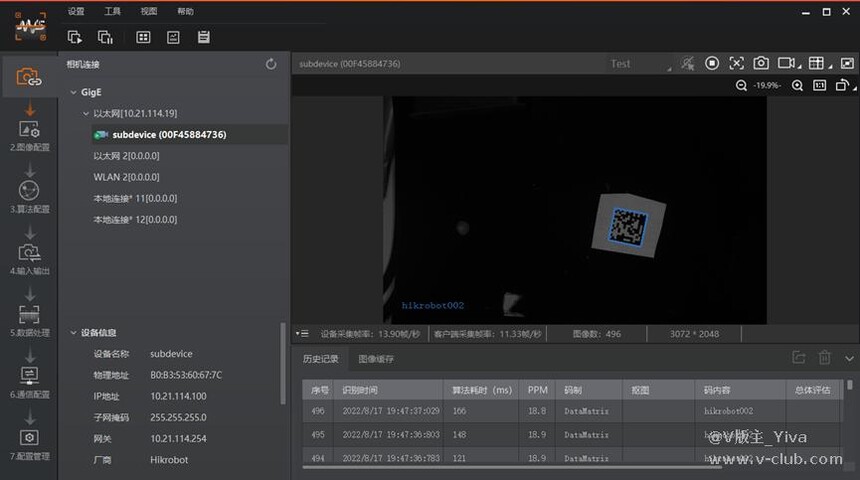Click MAC address B0:B3:53:60:67:7C
Screen dimensions: 860x480
click(186, 375)
